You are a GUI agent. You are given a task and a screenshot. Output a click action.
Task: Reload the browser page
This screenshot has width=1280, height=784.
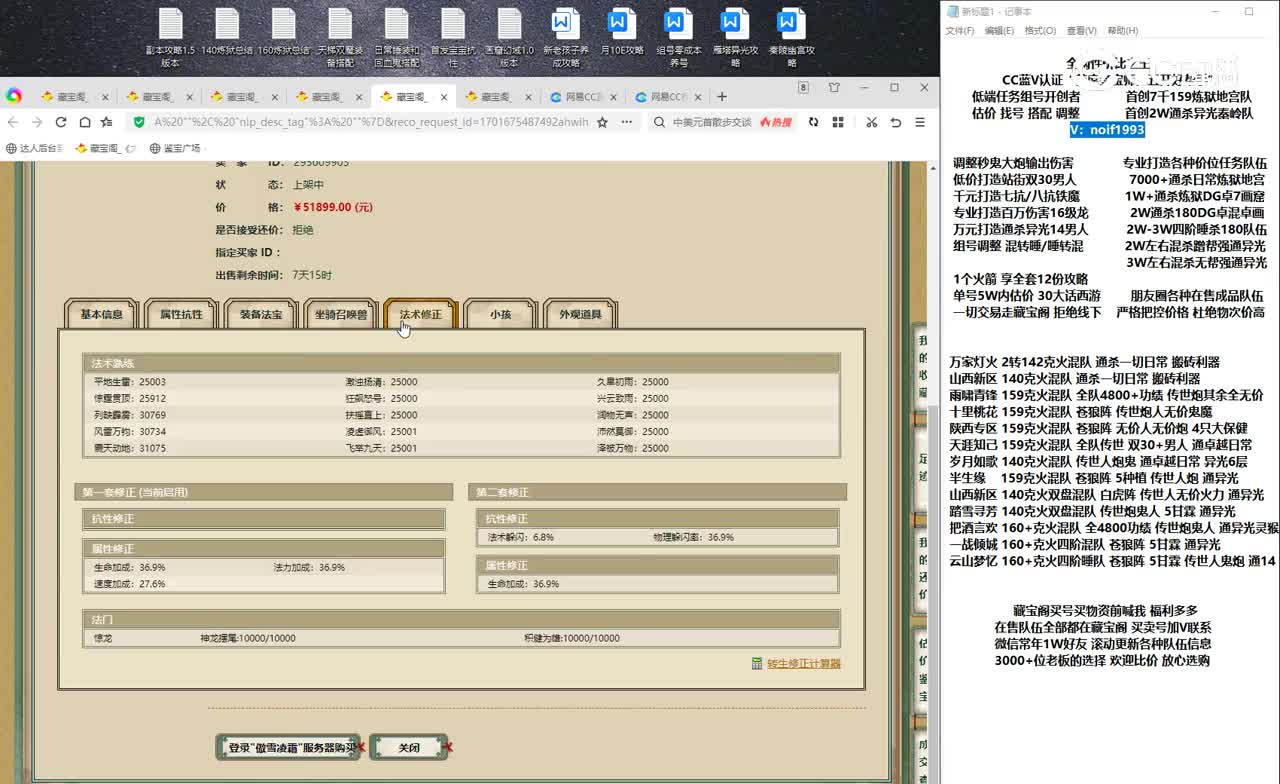61,122
